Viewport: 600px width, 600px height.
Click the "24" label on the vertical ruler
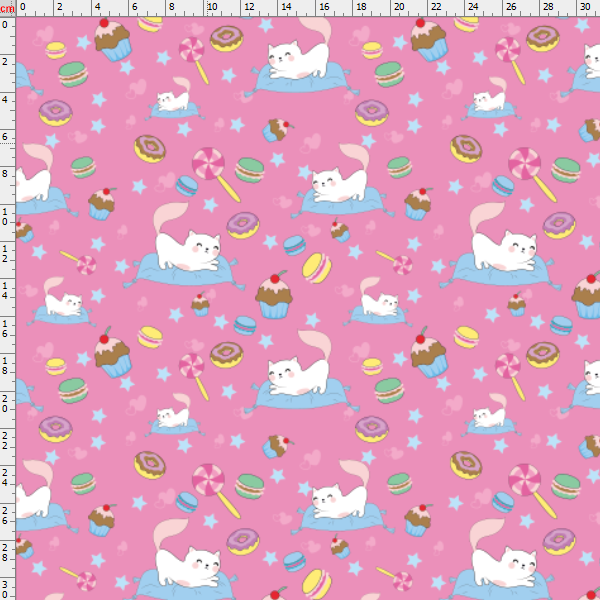(5, 478)
